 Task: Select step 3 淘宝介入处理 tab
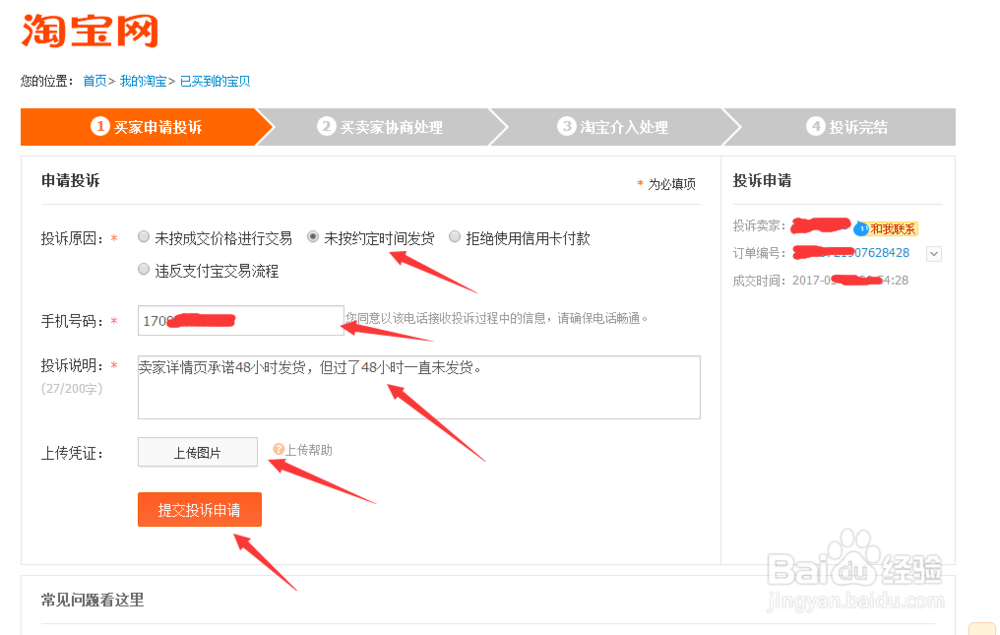[613, 127]
